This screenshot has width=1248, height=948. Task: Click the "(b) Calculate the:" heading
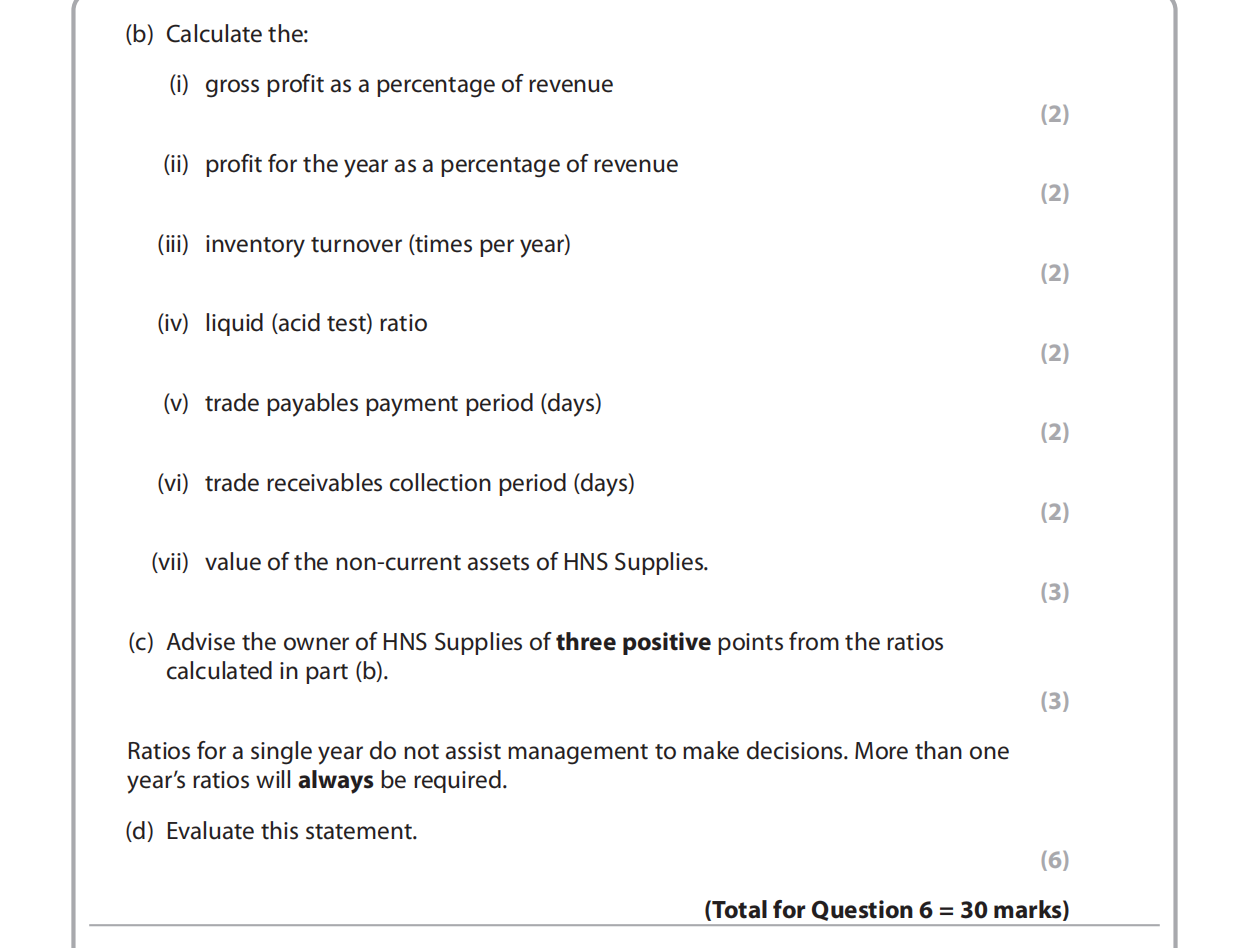coord(217,34)
